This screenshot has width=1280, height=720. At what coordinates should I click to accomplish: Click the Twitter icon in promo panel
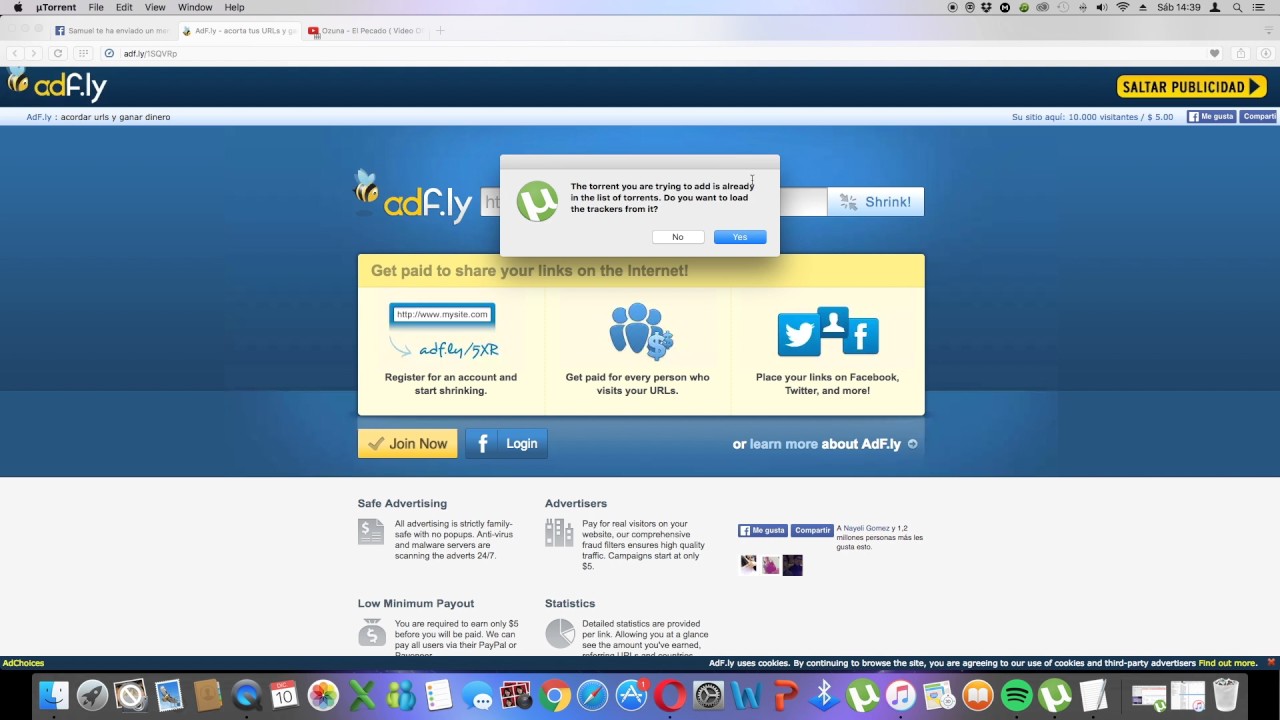799,336
